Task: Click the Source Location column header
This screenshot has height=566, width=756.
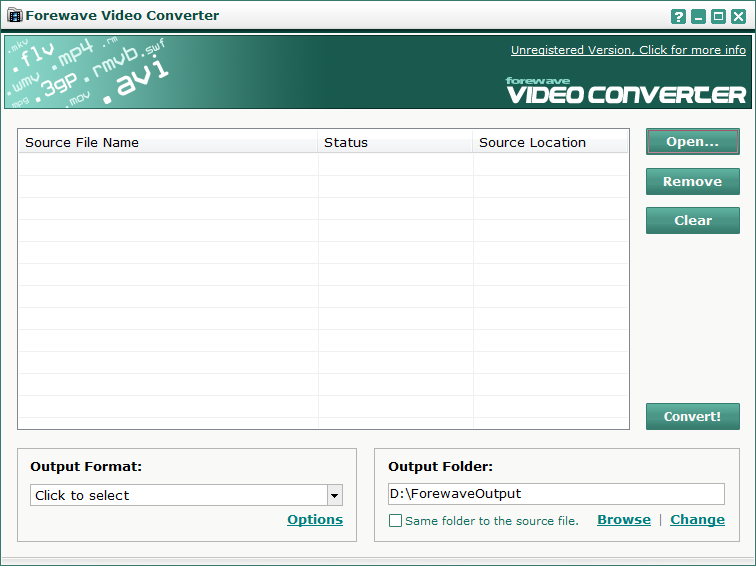Action: (550, 143)
